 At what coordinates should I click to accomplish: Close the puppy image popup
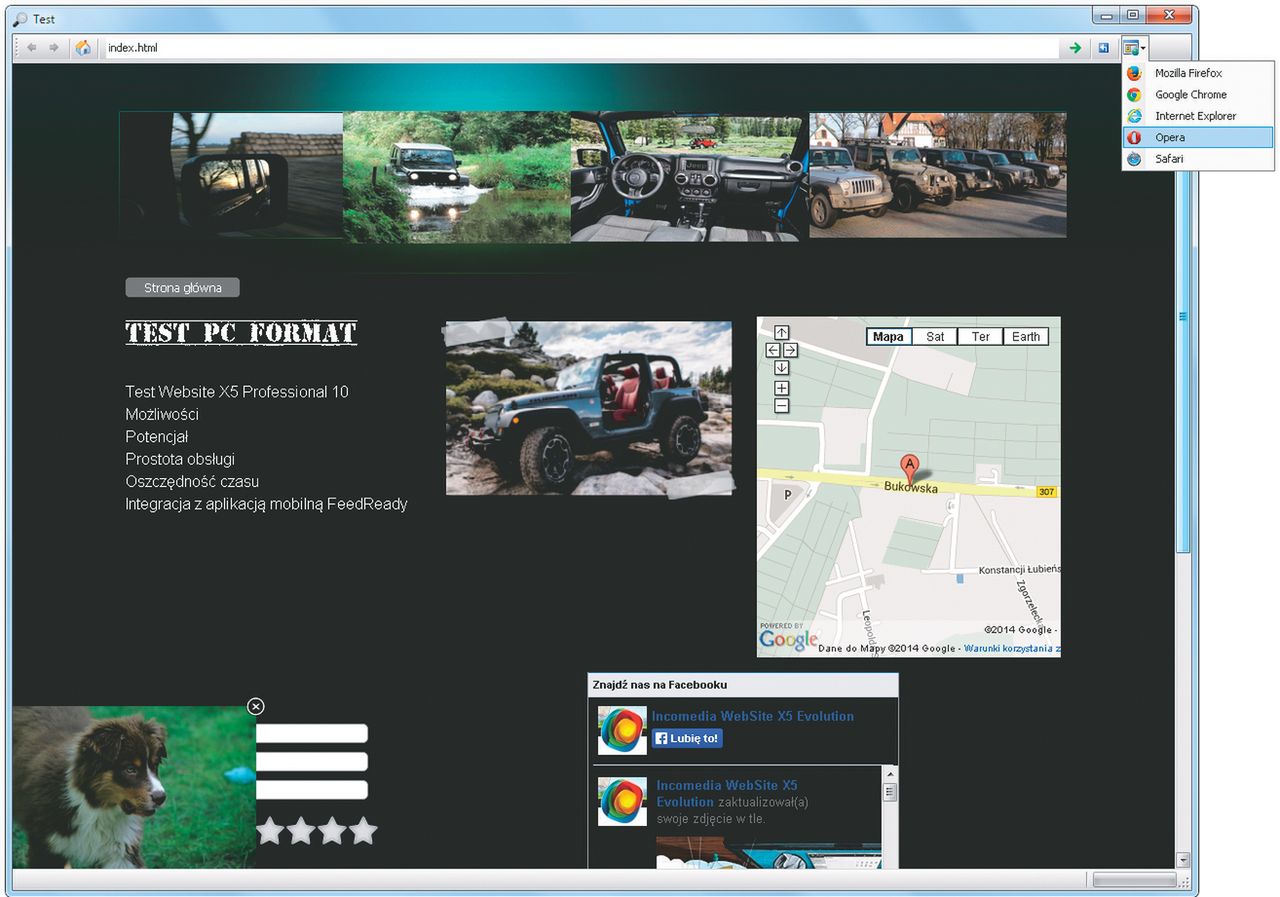tap(256, 707)
